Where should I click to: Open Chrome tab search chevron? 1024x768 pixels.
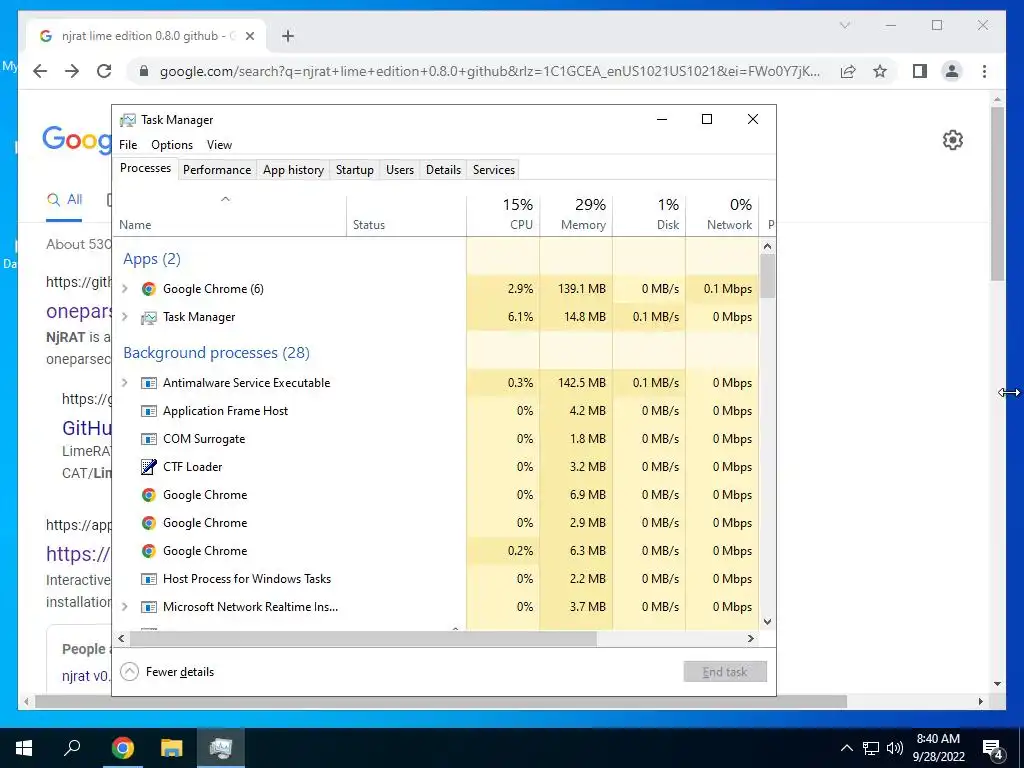[x=844, y=25]
